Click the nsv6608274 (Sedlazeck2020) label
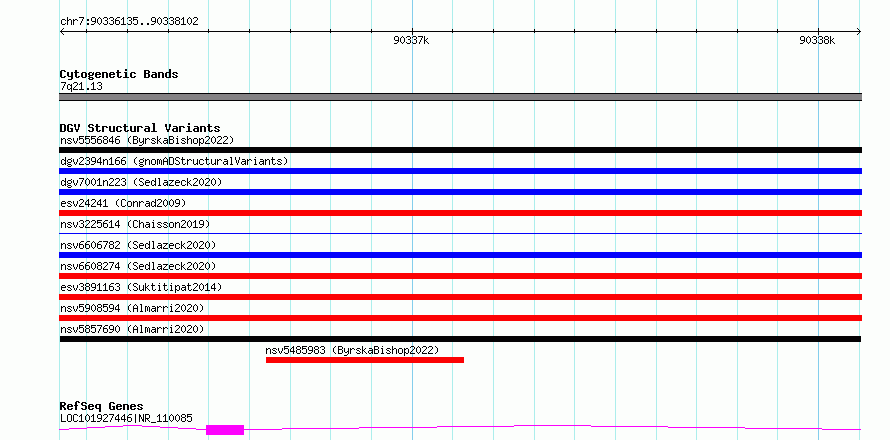Viewport: 890px width, 440px height. [x=138, y=266]
